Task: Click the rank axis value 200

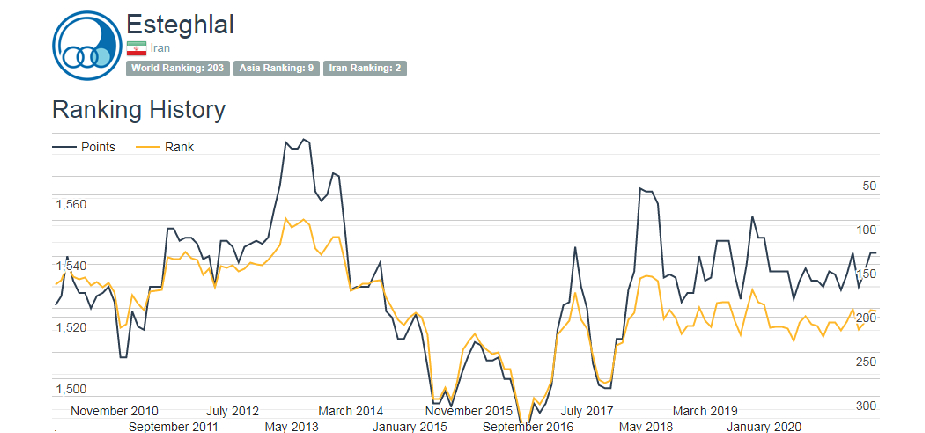Action: [x=867, y=318]
